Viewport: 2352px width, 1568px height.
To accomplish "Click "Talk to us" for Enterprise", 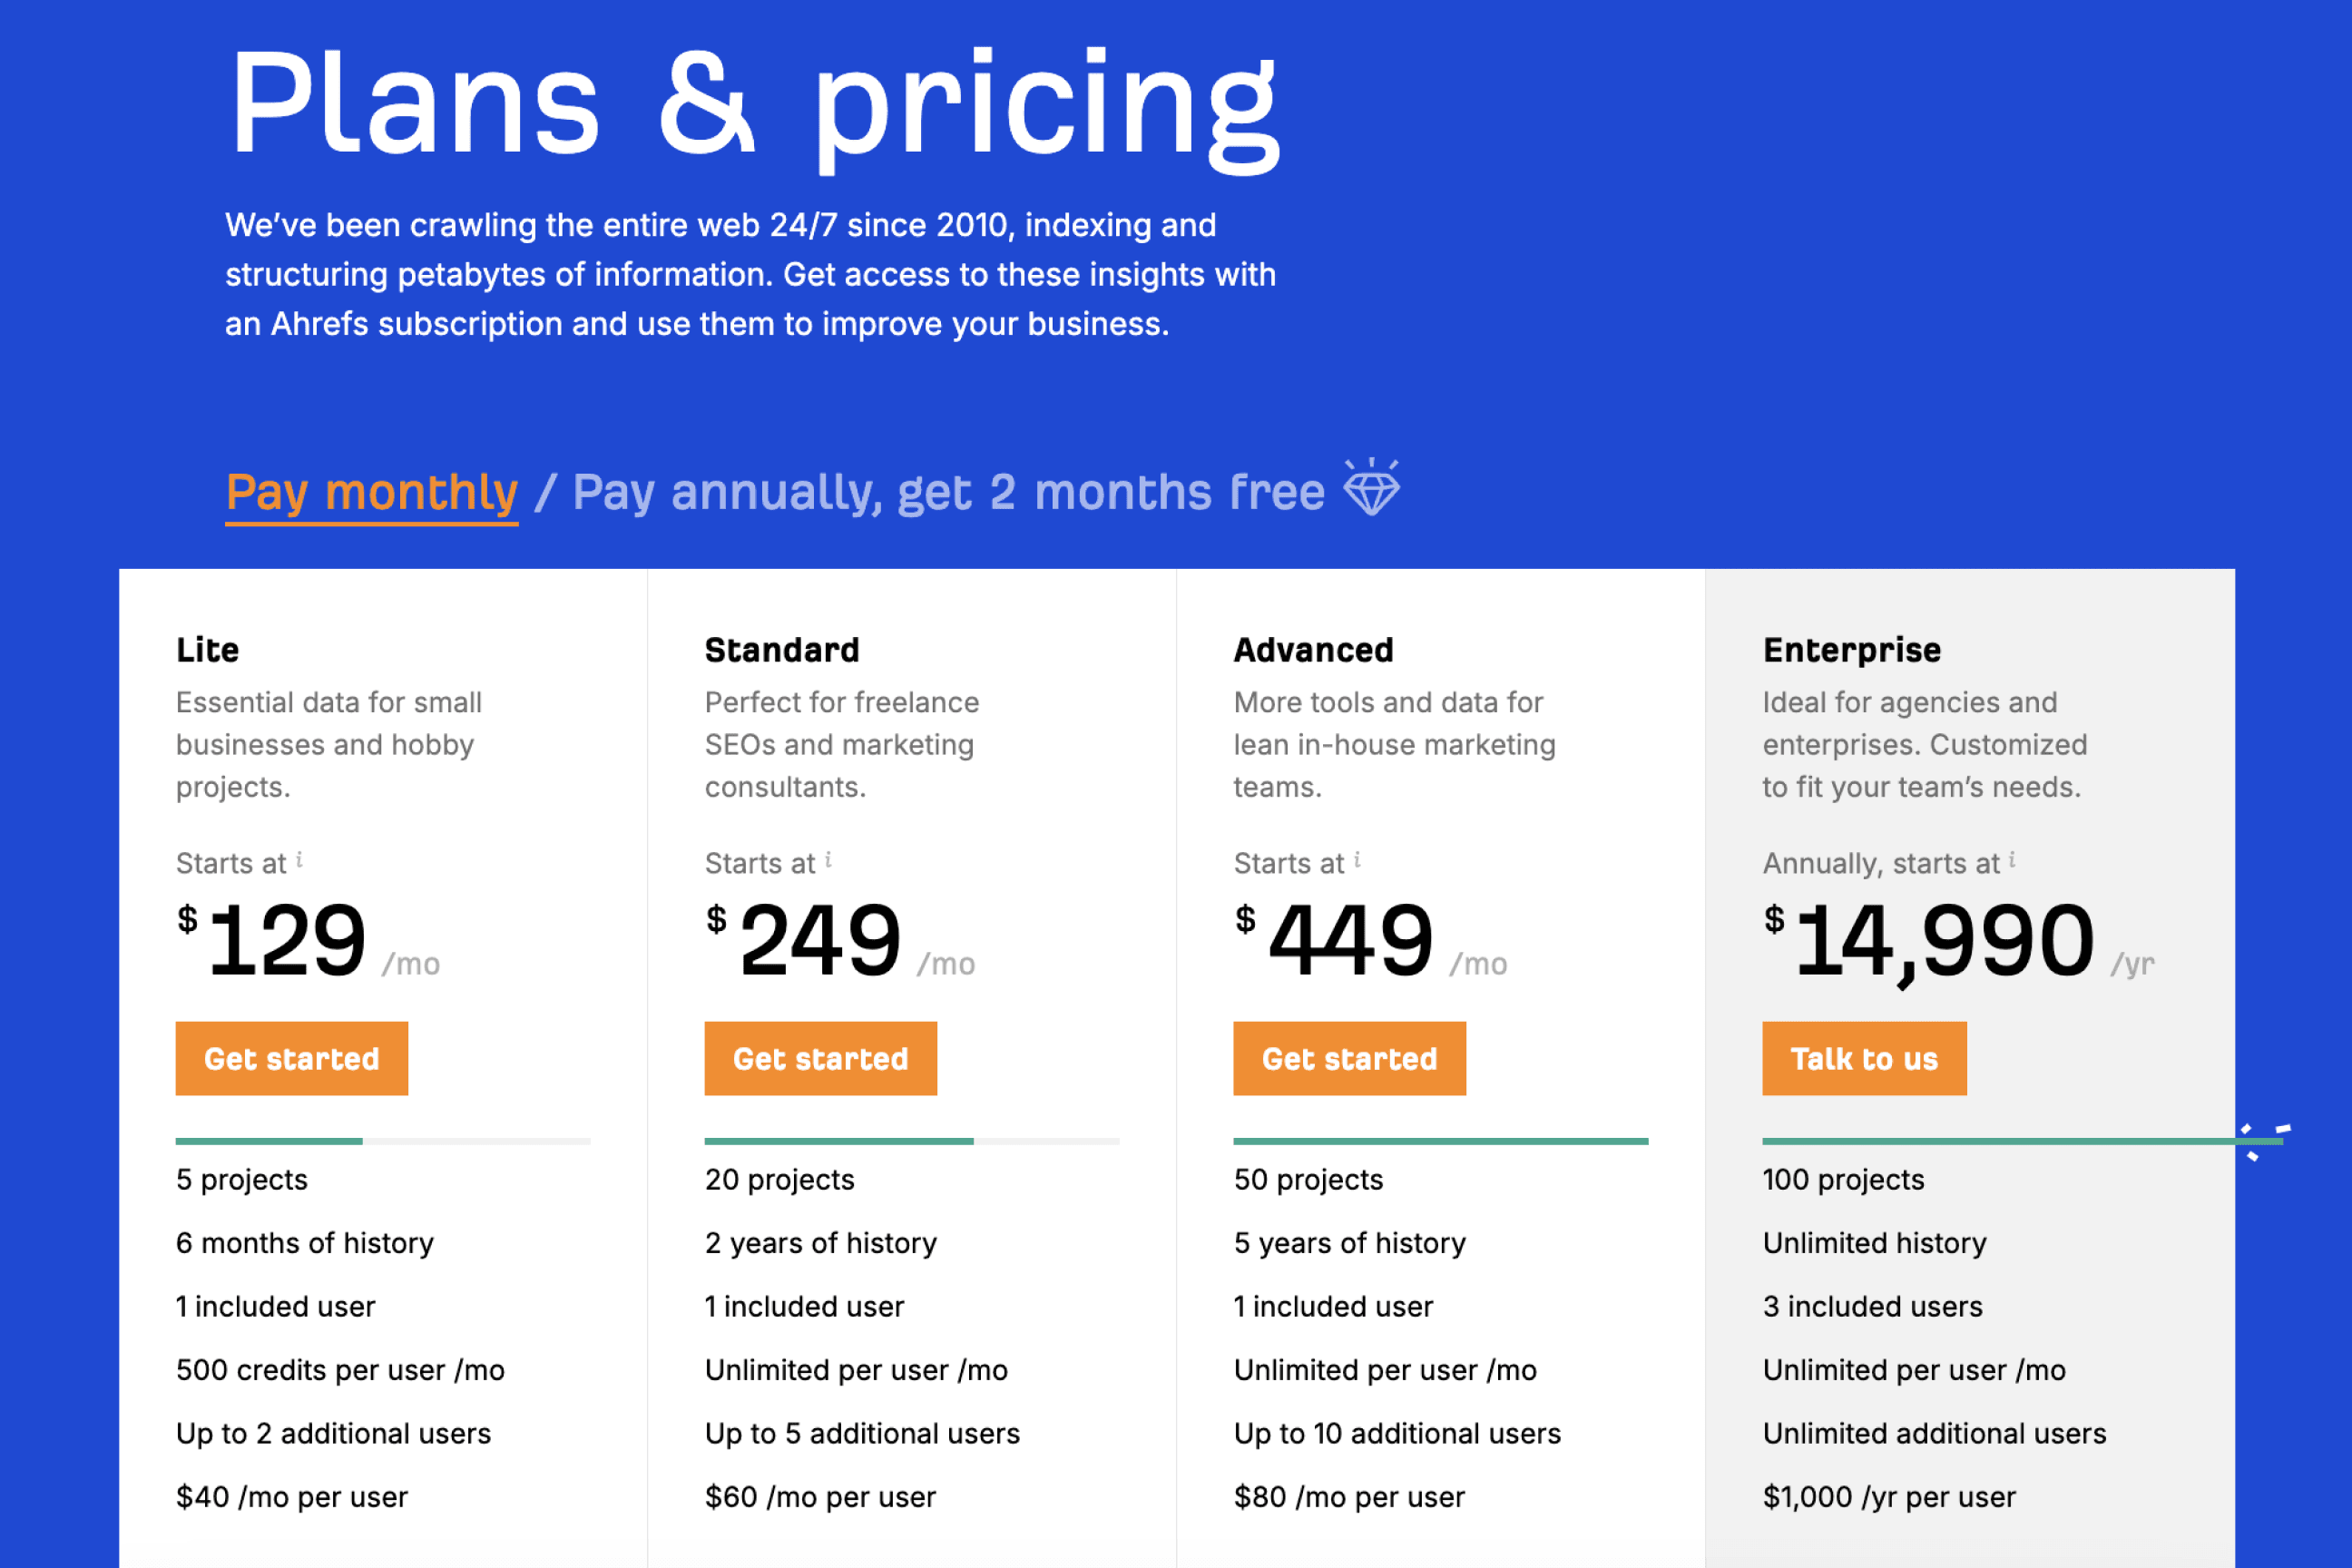I will click(1864, 1058).
